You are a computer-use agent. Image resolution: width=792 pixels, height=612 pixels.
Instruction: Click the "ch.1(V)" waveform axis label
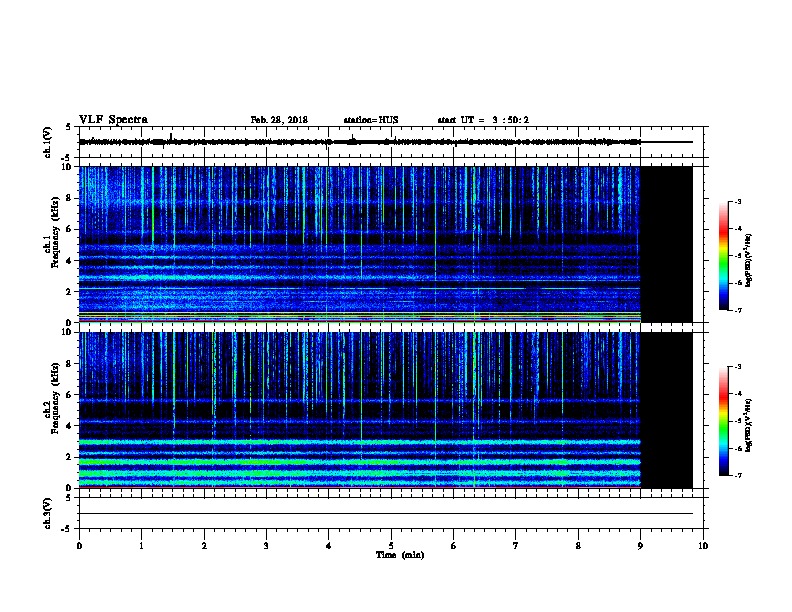47,142
